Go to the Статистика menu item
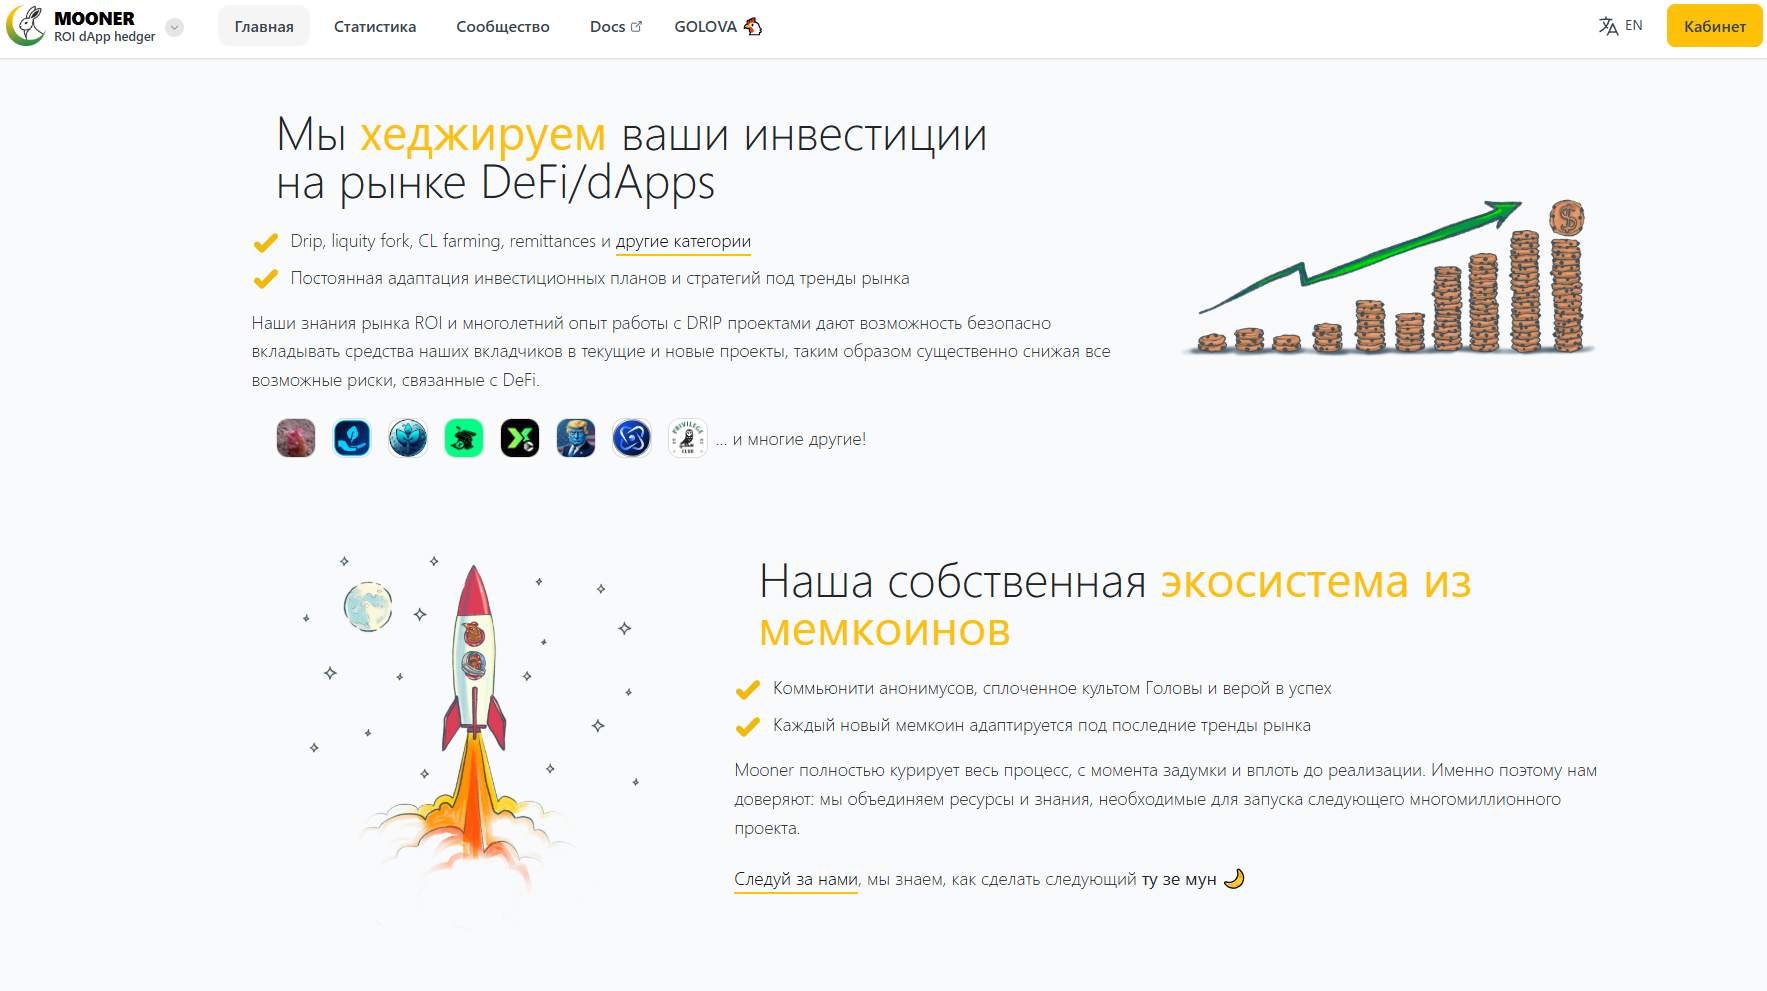Screen dimensions: 1767x991 tap(375, 27)
